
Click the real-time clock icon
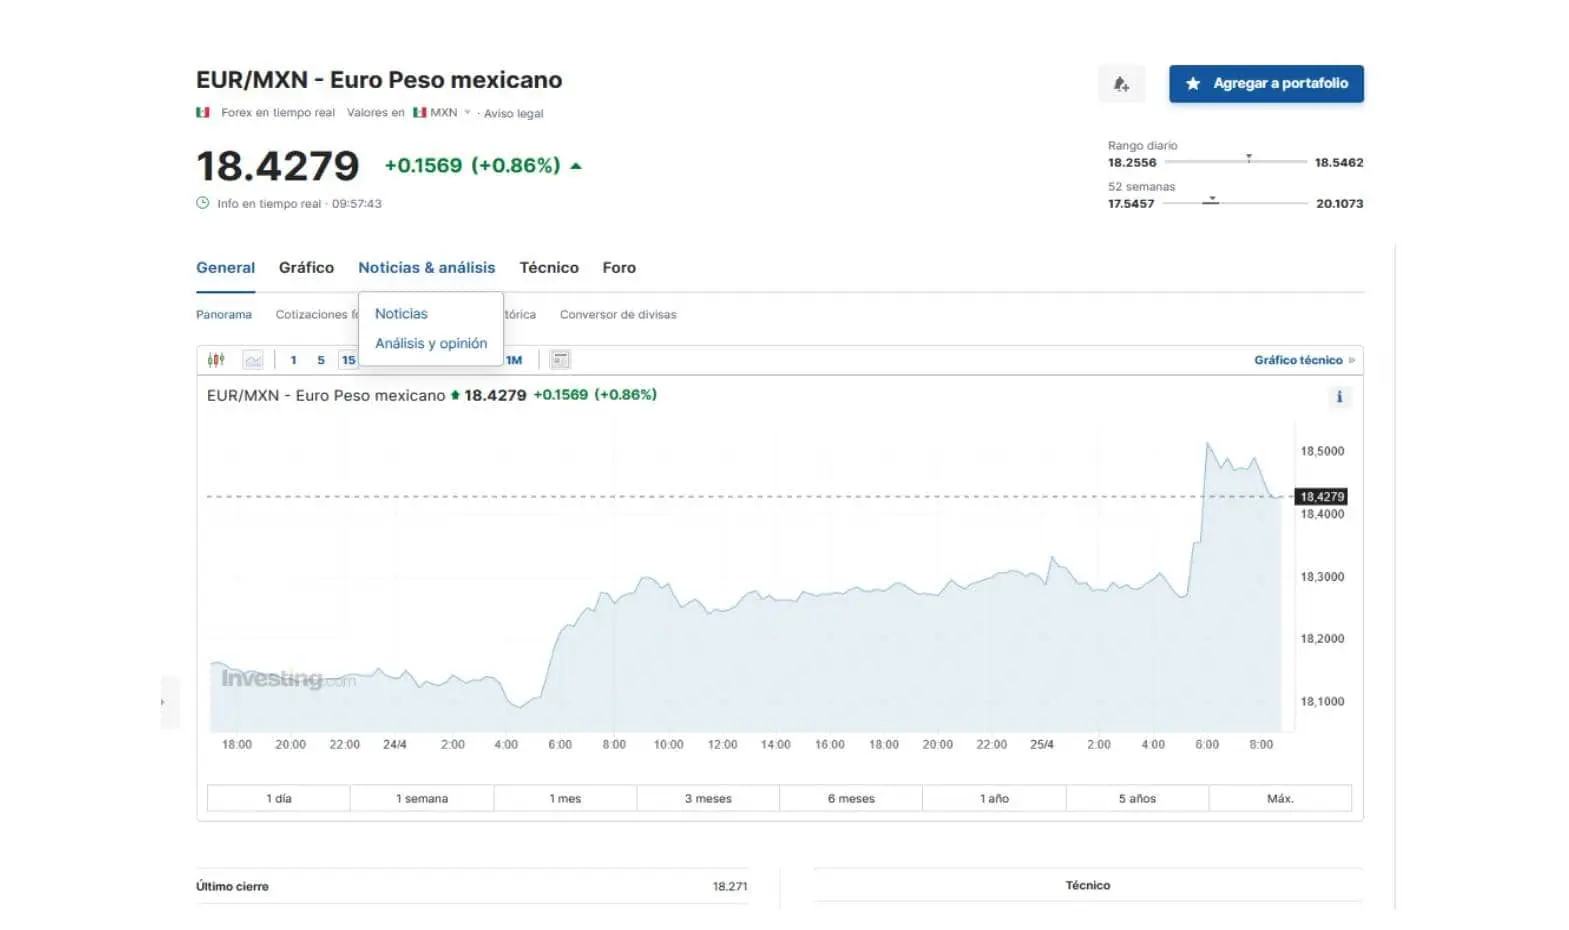point(203,203)
